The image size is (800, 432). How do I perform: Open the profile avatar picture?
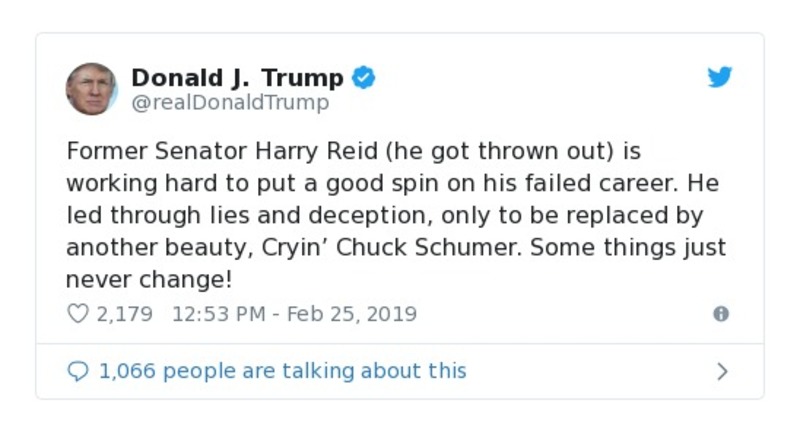click(91, 88)
